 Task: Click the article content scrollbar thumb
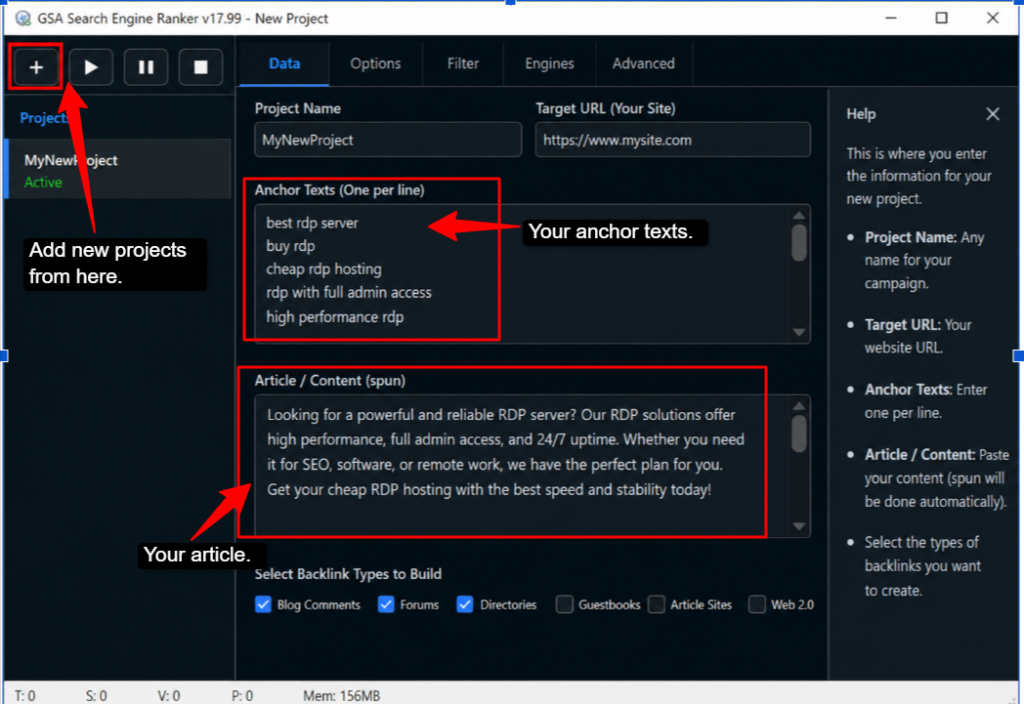point(799,434)
